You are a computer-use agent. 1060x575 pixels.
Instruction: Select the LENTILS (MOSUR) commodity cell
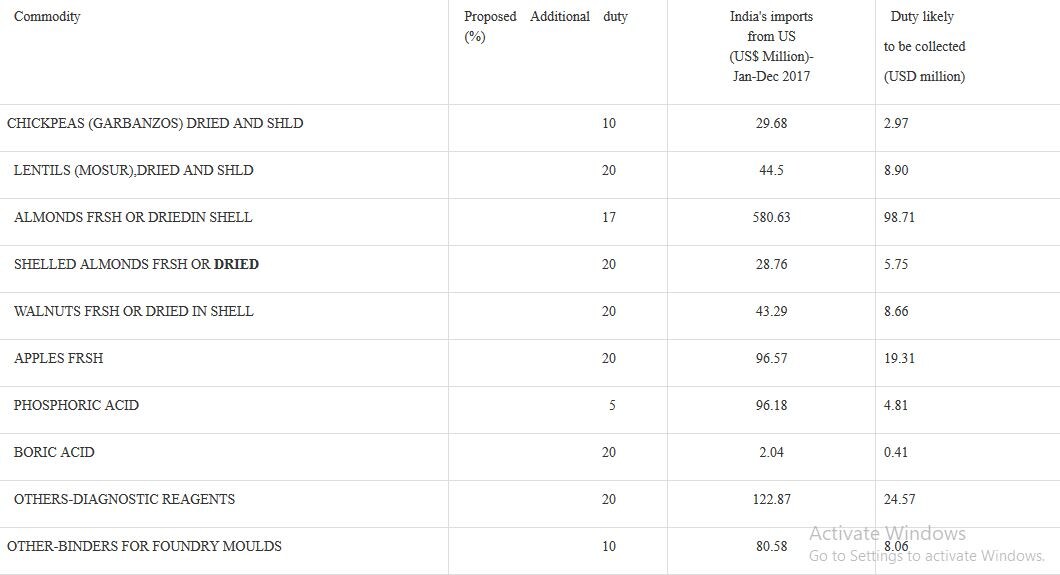tap(133, 170)
